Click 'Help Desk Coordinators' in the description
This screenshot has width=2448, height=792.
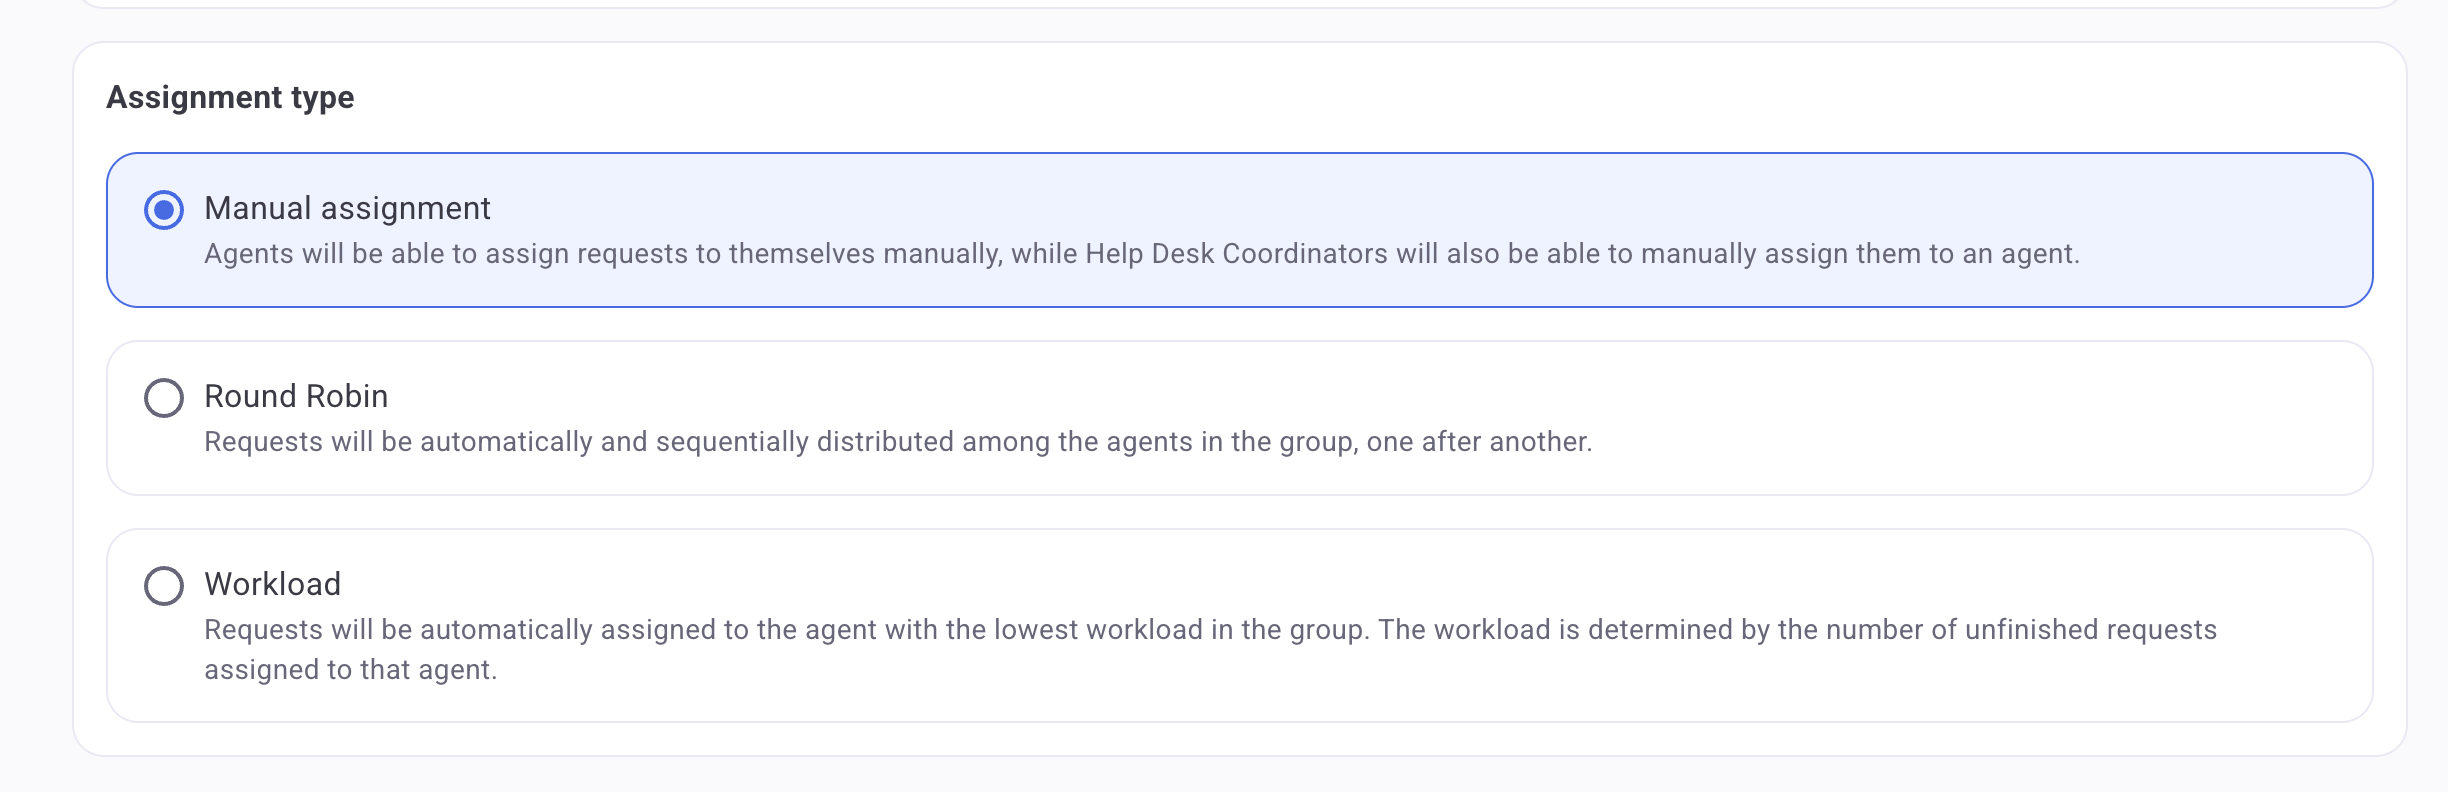tap(1236, 254)
